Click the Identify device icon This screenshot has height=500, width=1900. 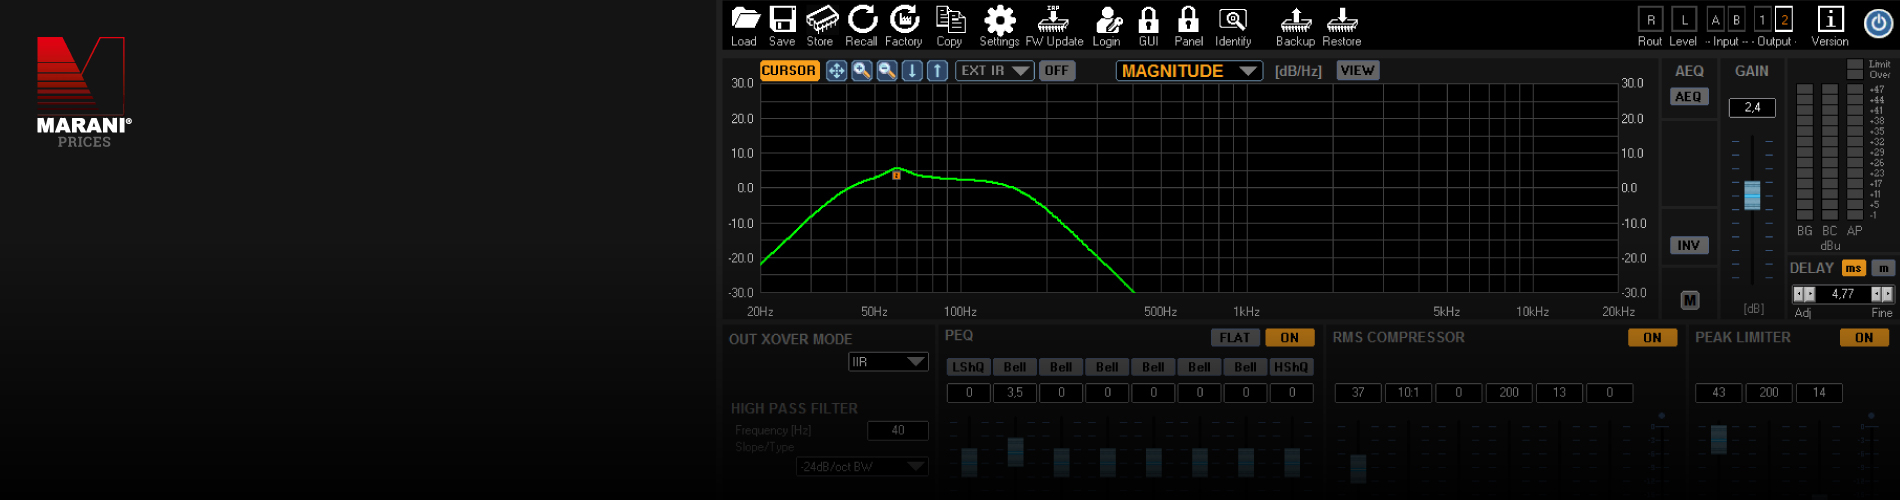click(1232, 20)
